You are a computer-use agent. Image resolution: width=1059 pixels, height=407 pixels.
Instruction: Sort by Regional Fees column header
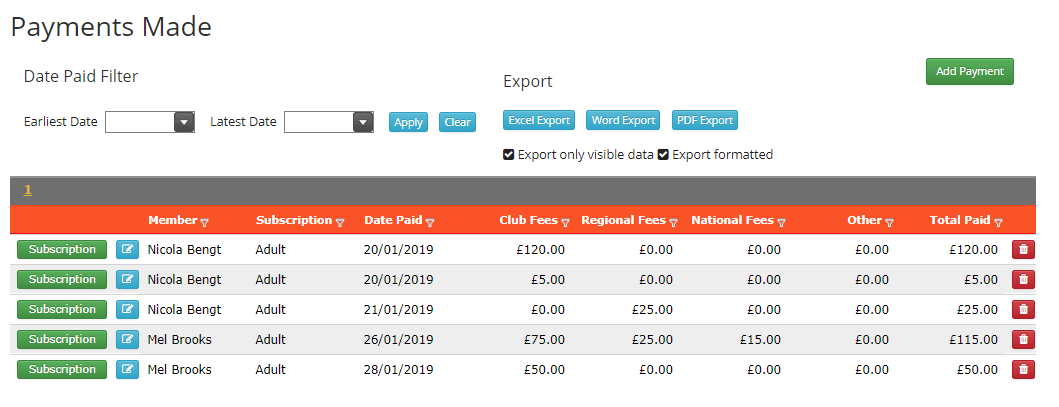click(x=623, y=220)
